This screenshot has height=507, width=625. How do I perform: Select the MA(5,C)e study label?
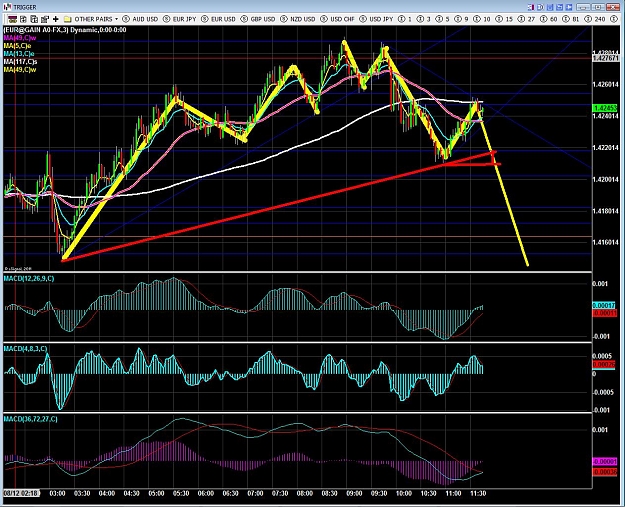pyautogui.click(x=17, y=46)
